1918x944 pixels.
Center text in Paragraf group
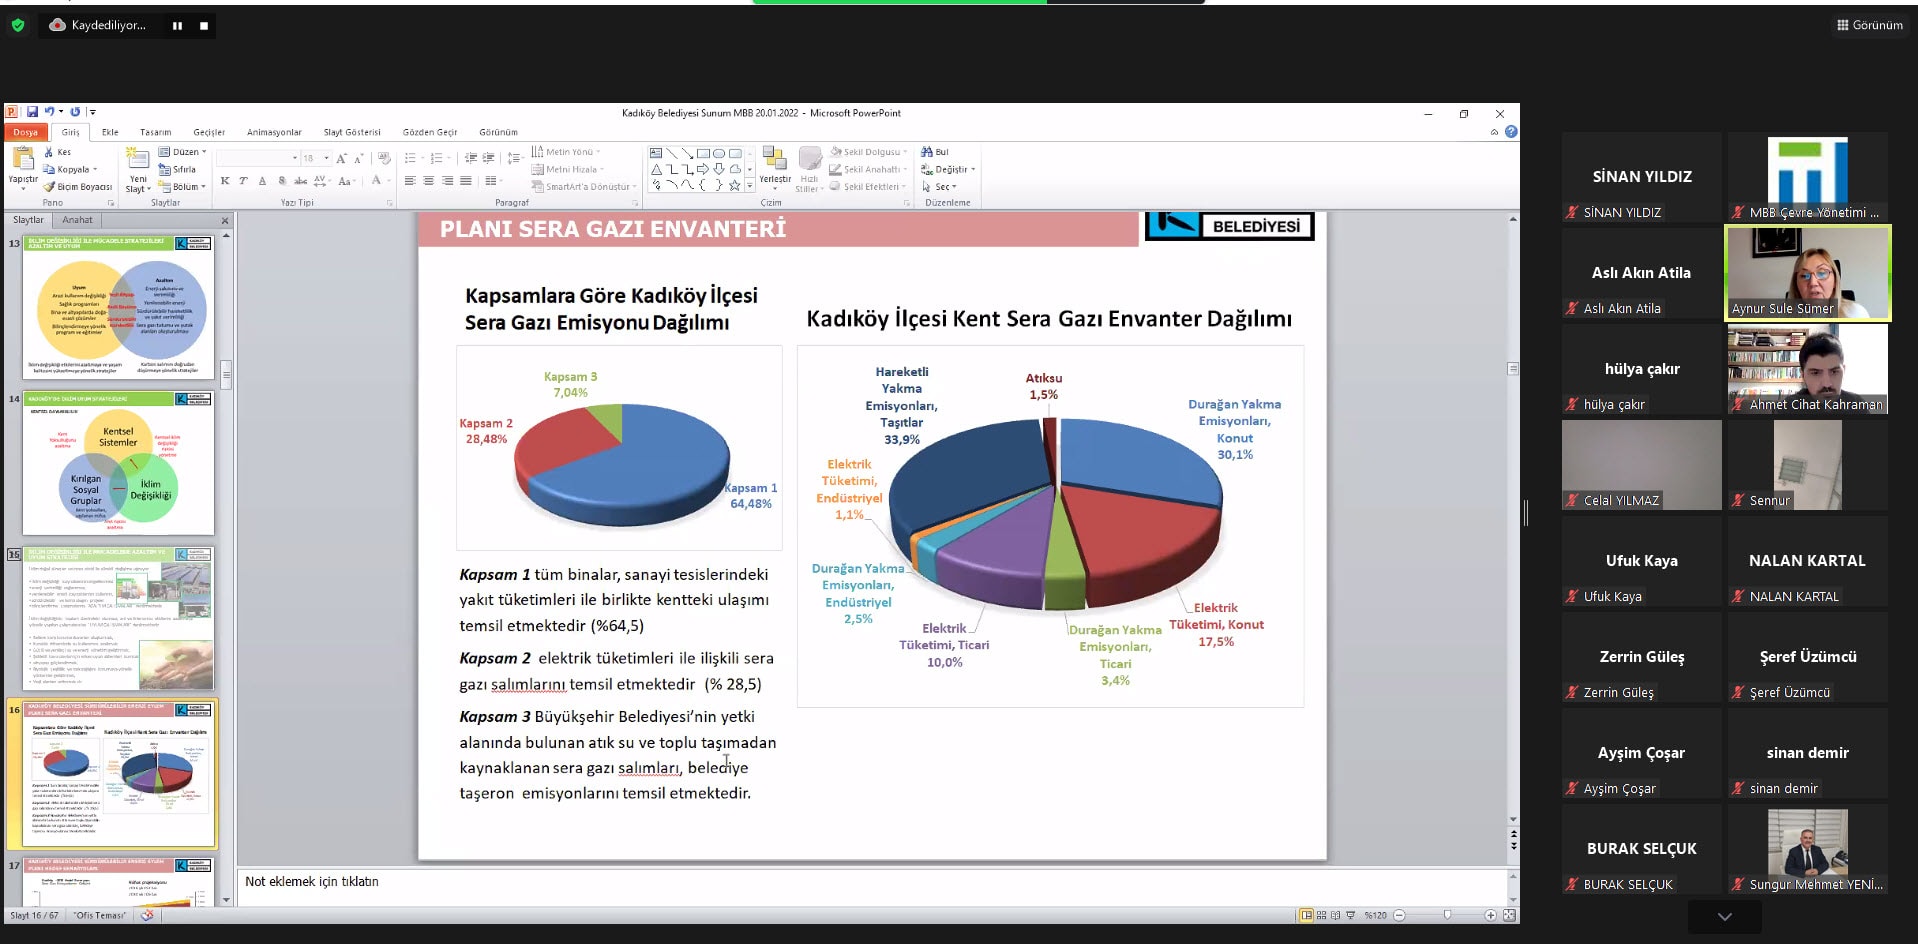tap(428, 181)
